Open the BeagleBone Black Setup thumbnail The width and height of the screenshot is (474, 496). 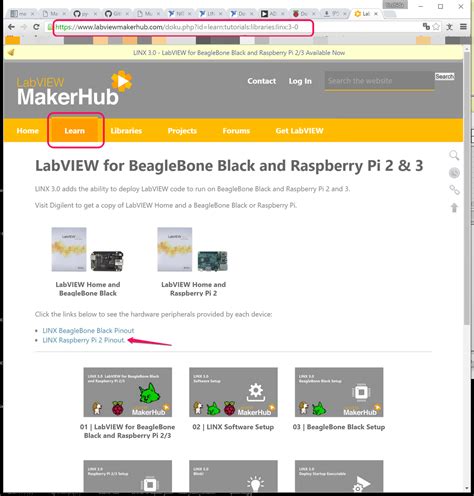339,392
